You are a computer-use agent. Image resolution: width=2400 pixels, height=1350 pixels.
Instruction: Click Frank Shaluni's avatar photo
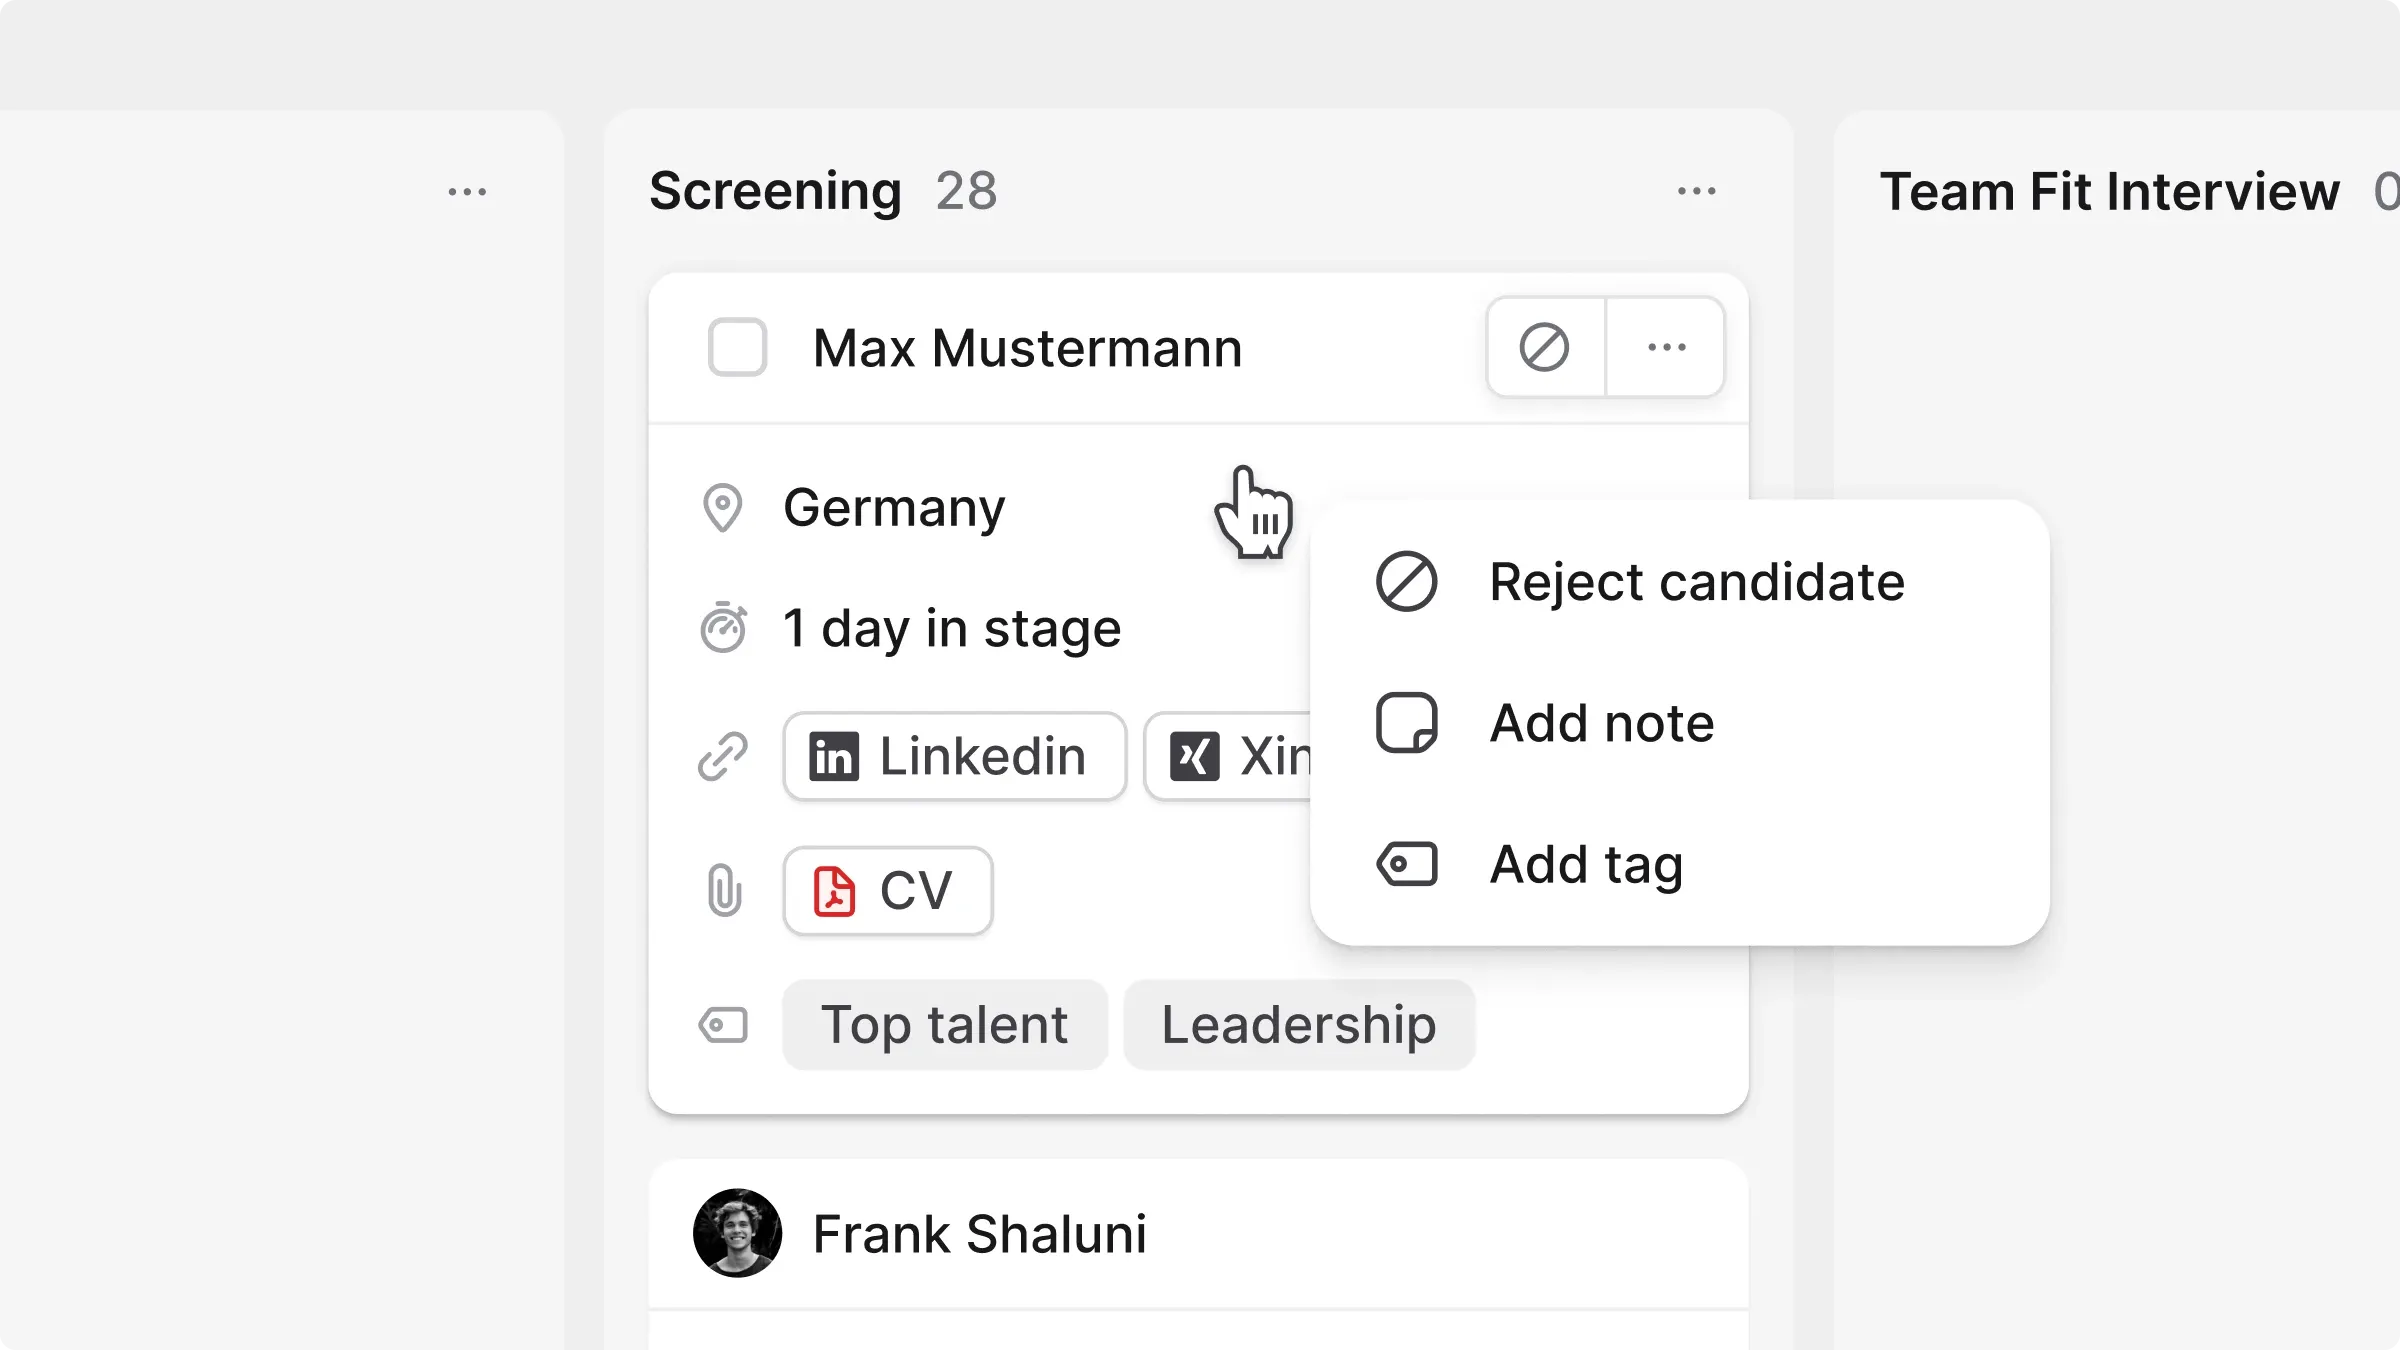[x=738, y=1233]
